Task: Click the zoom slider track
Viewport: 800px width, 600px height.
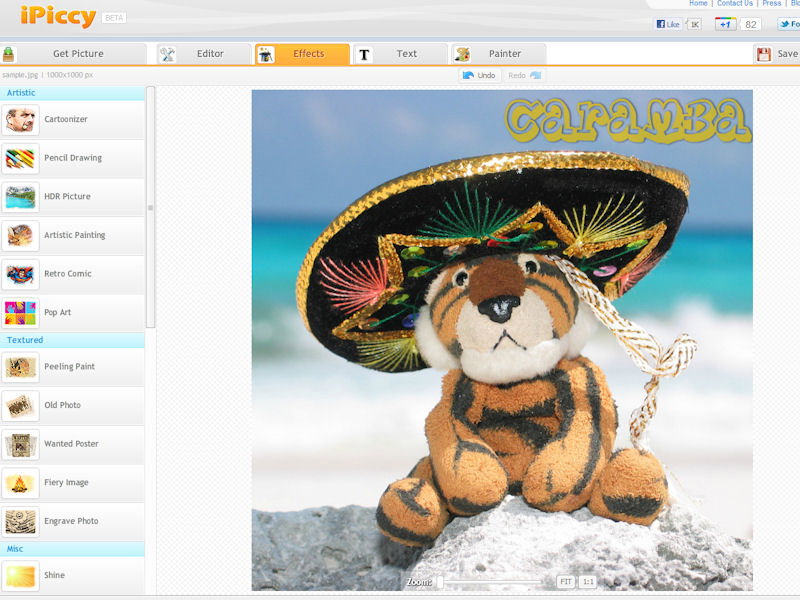Action: pyautogui.click(x=495, y=581)
